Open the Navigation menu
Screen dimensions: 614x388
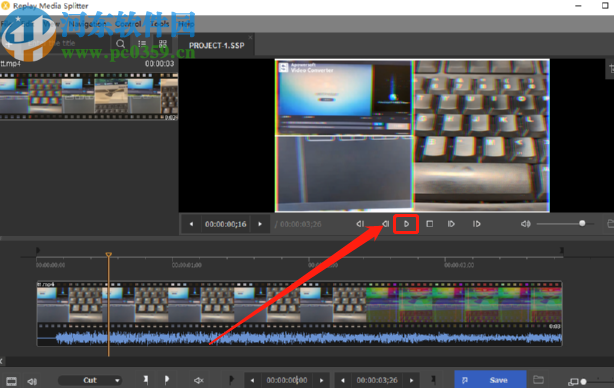click(87, 24)
